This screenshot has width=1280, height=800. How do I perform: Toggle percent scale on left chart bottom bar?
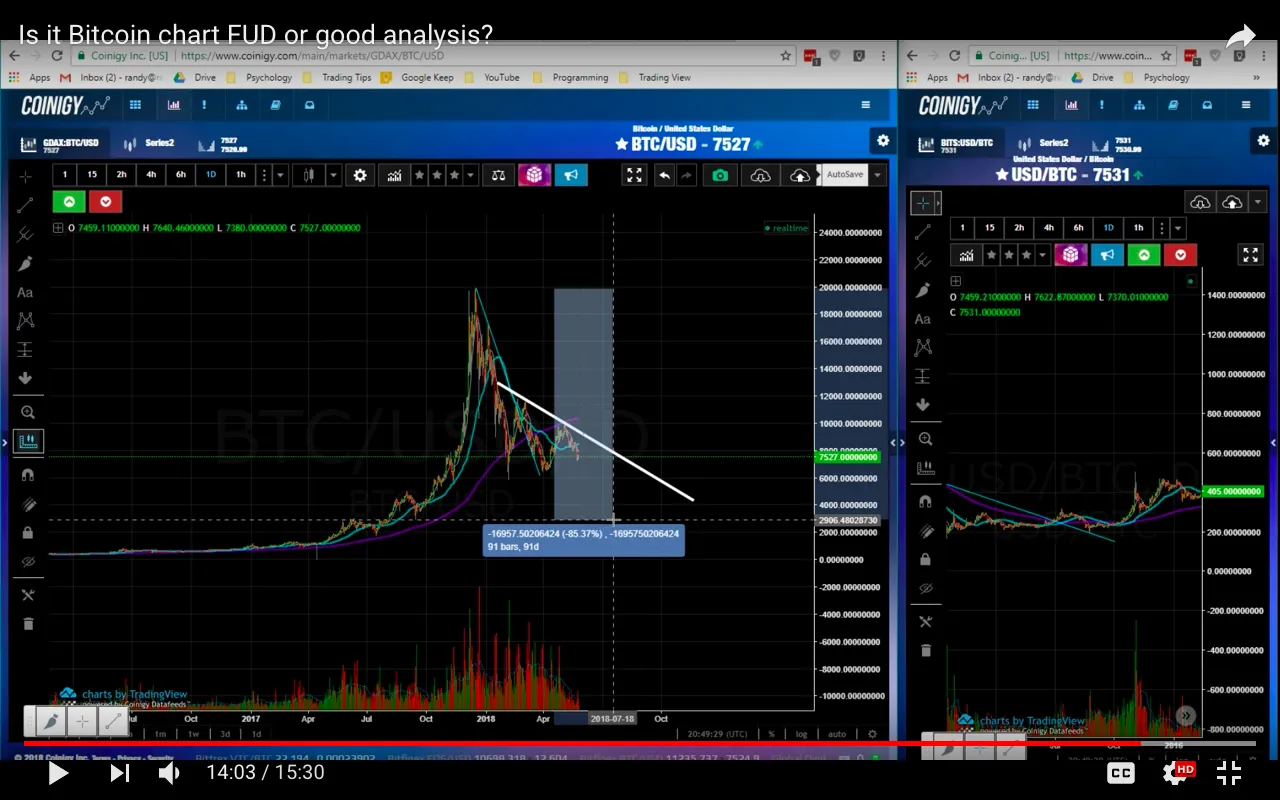pos(772,734)
